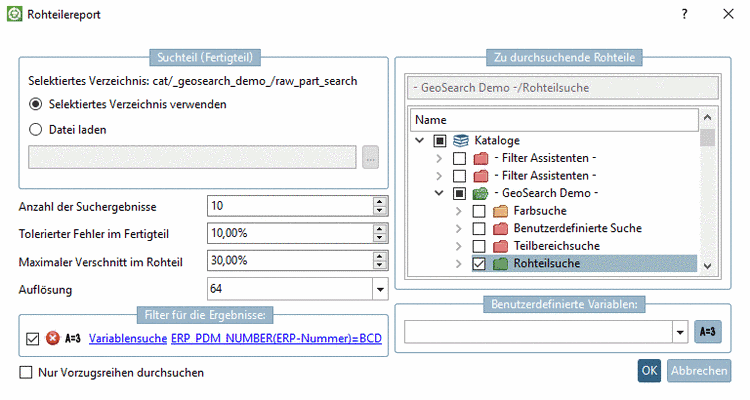Enable 'Nur Vorzugsreihen durchsuchen' checkbox

(x=26, y=372)
